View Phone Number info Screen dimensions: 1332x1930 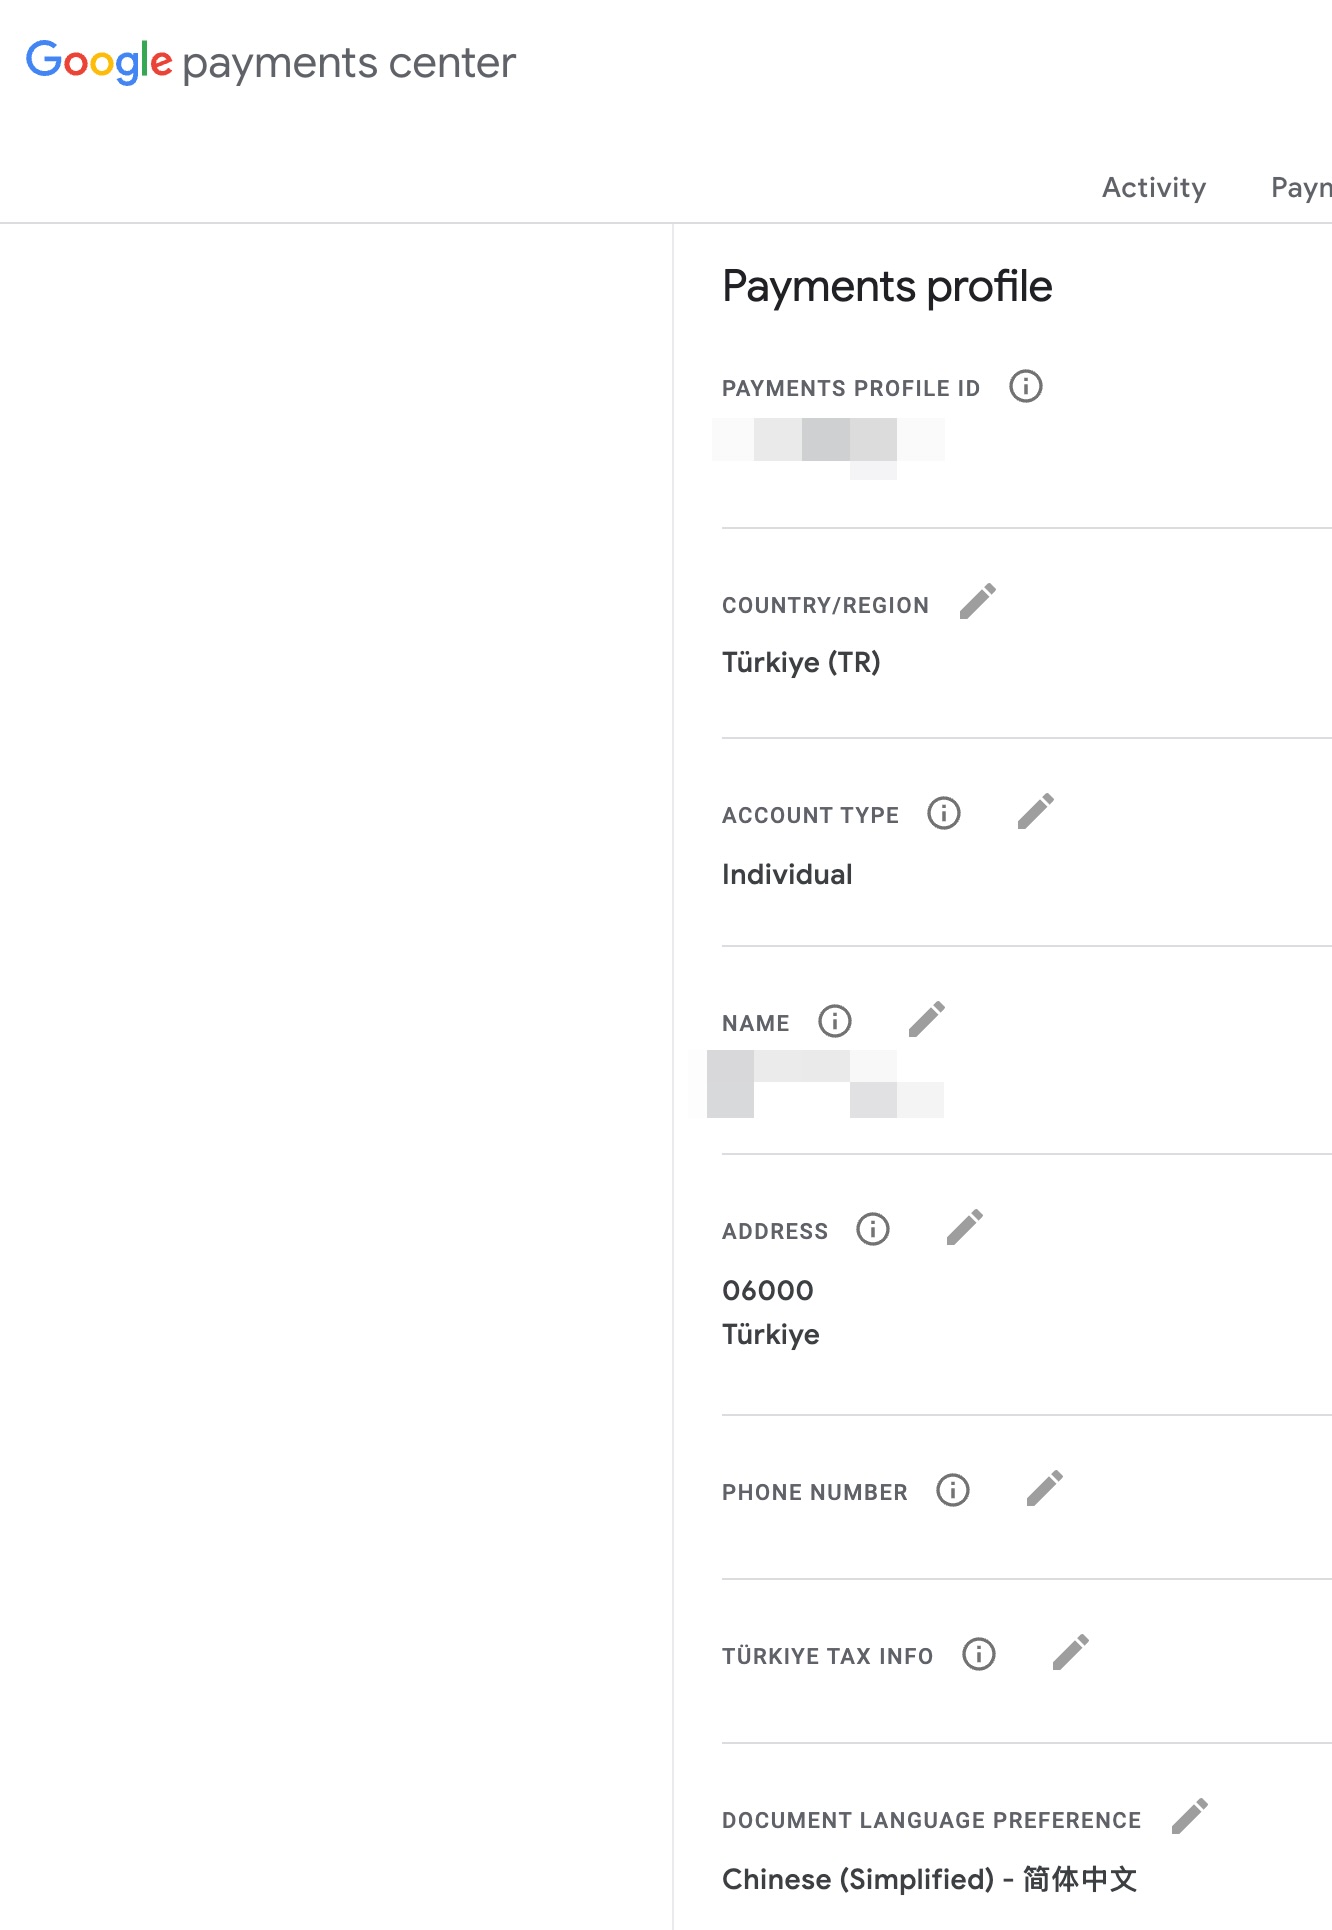[952, 1490]
